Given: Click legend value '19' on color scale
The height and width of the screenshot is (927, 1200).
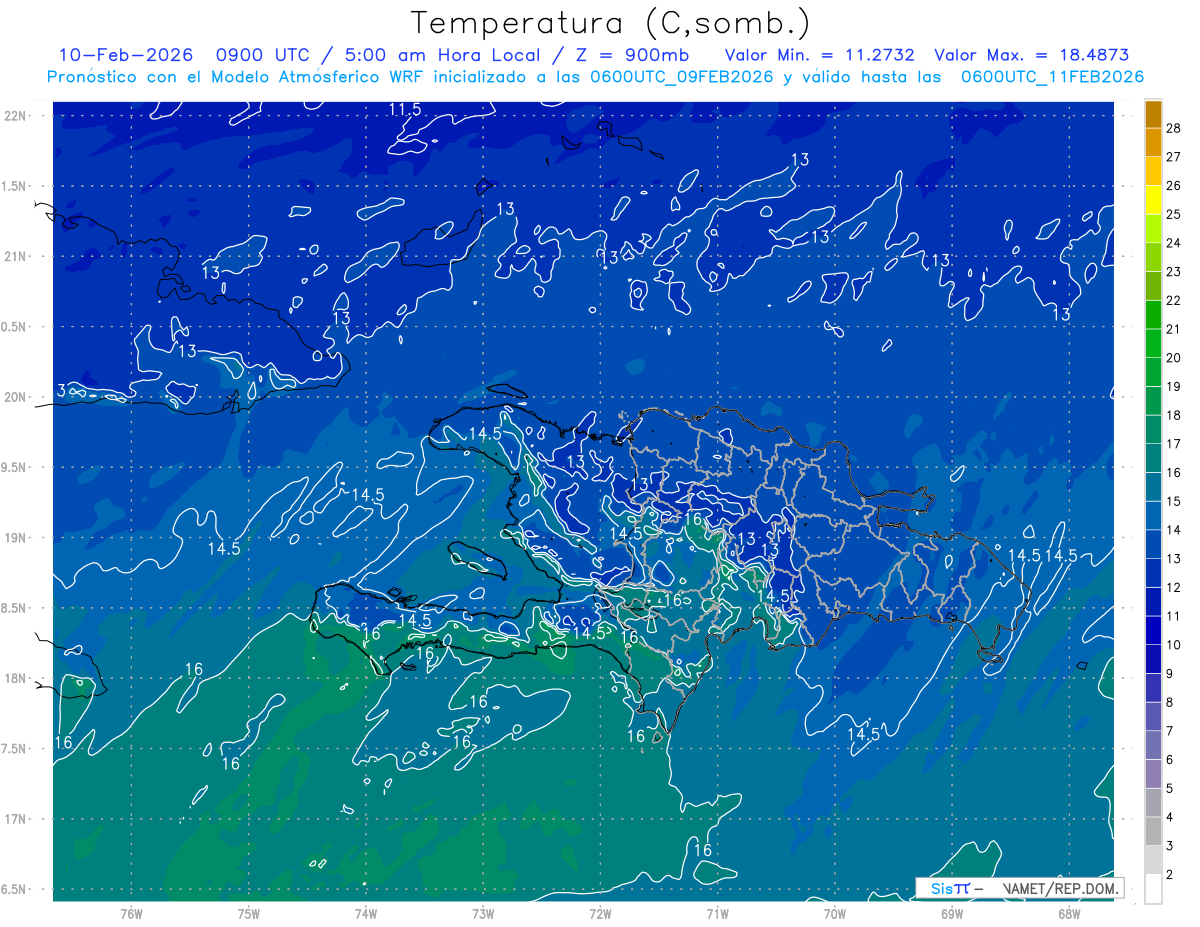Looking at the screenshot, I should pos(1173,386).
